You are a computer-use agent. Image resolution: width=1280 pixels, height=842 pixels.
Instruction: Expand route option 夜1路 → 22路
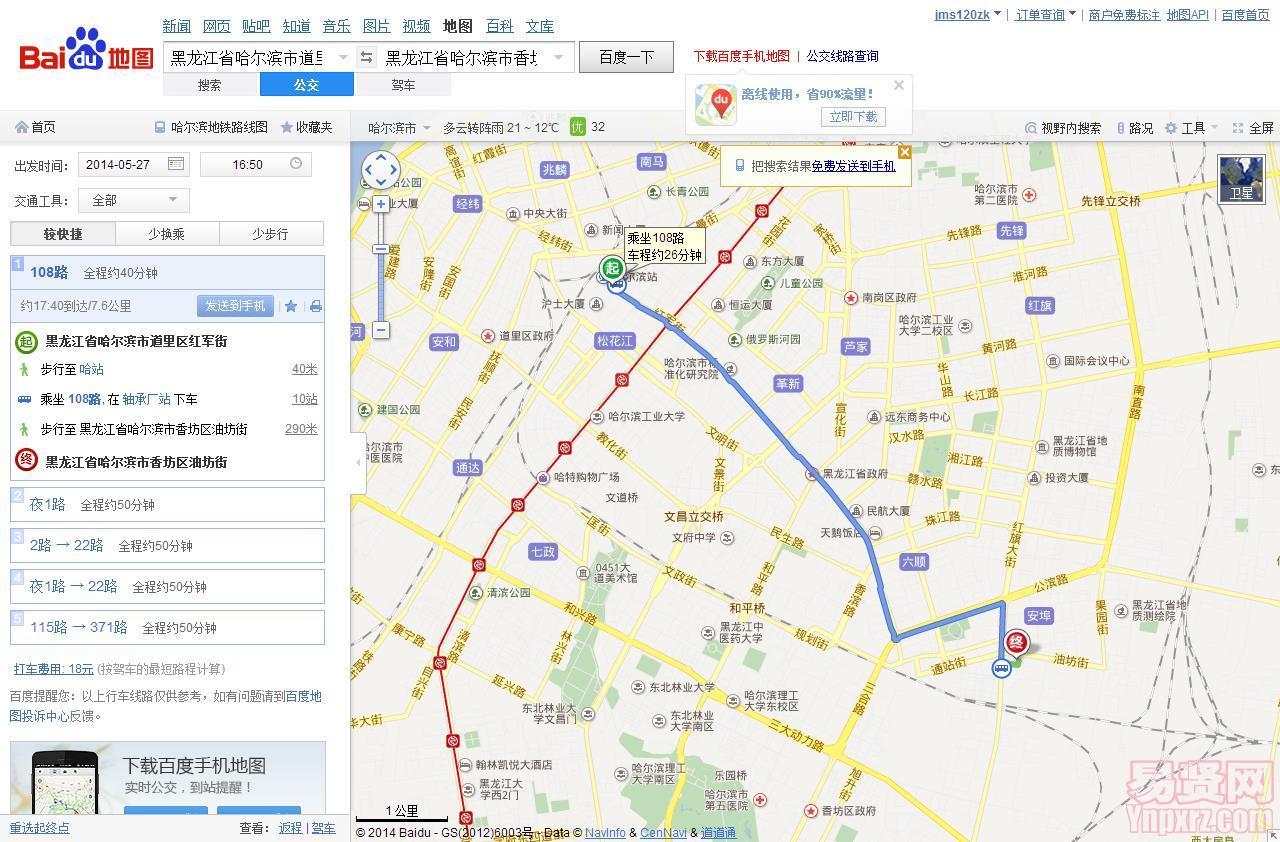(167, 586)
